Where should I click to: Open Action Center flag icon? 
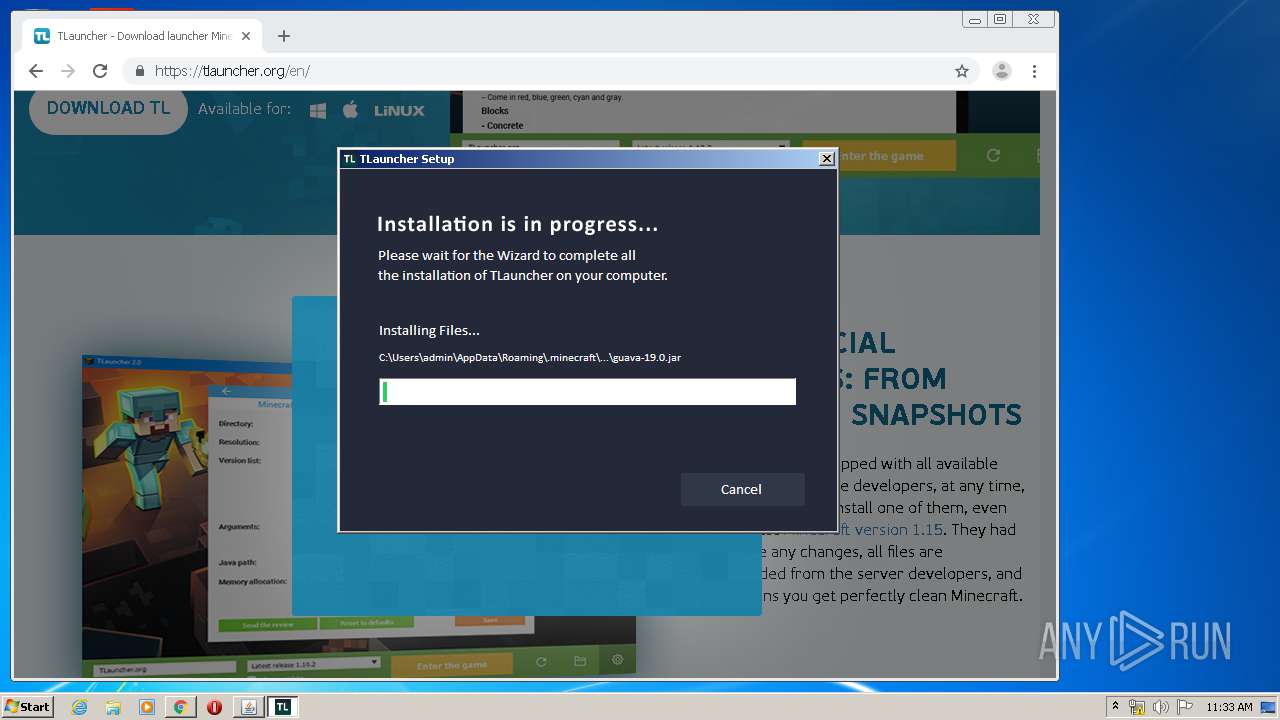click(x=1184, y=707)
